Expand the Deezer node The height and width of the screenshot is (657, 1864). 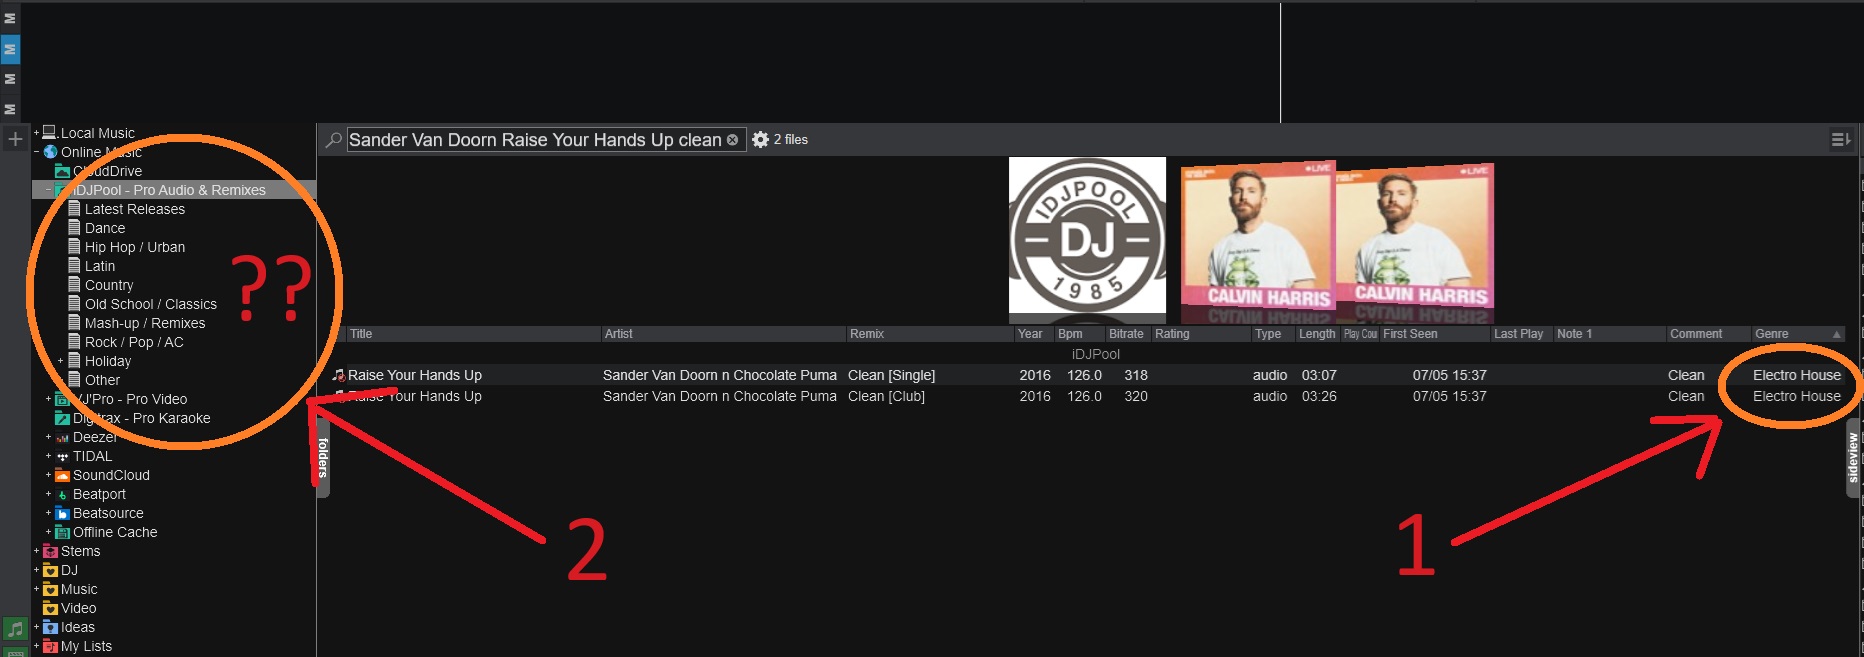tap(48, 437)
